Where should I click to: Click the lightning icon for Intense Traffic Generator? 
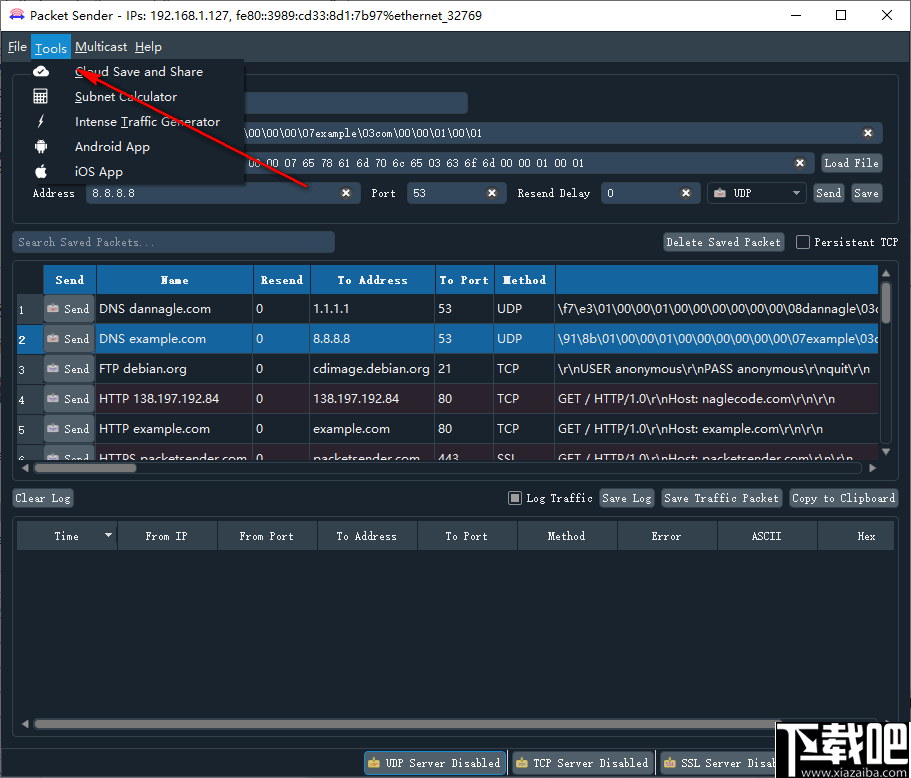pos(41,121)
